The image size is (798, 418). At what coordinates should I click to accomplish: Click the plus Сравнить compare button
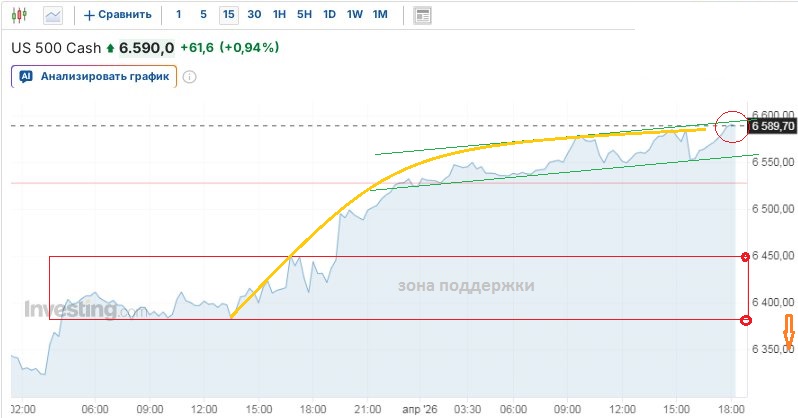(118, 15)
